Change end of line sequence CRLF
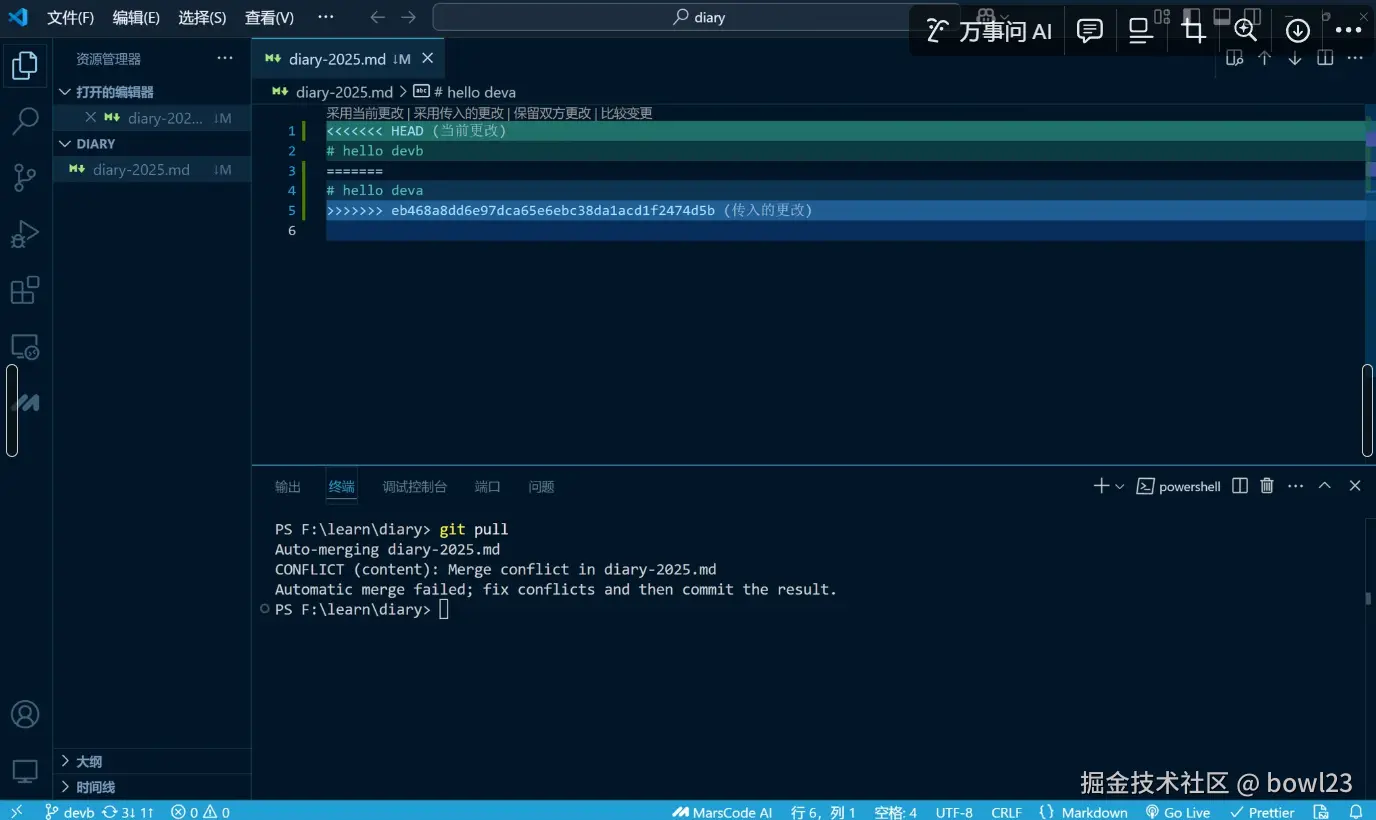 [x=1006, y=812]
